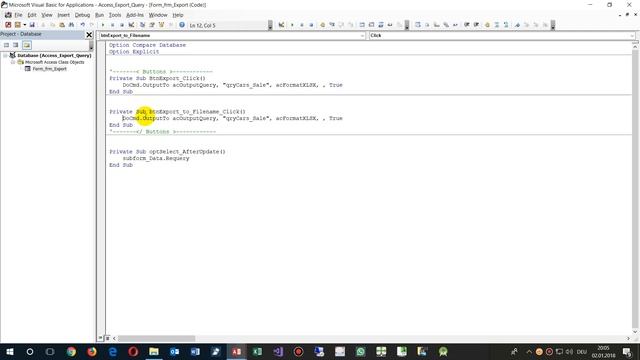Open the View menu
This screenshot has height=360, width=640.
(x=47, y=15)
